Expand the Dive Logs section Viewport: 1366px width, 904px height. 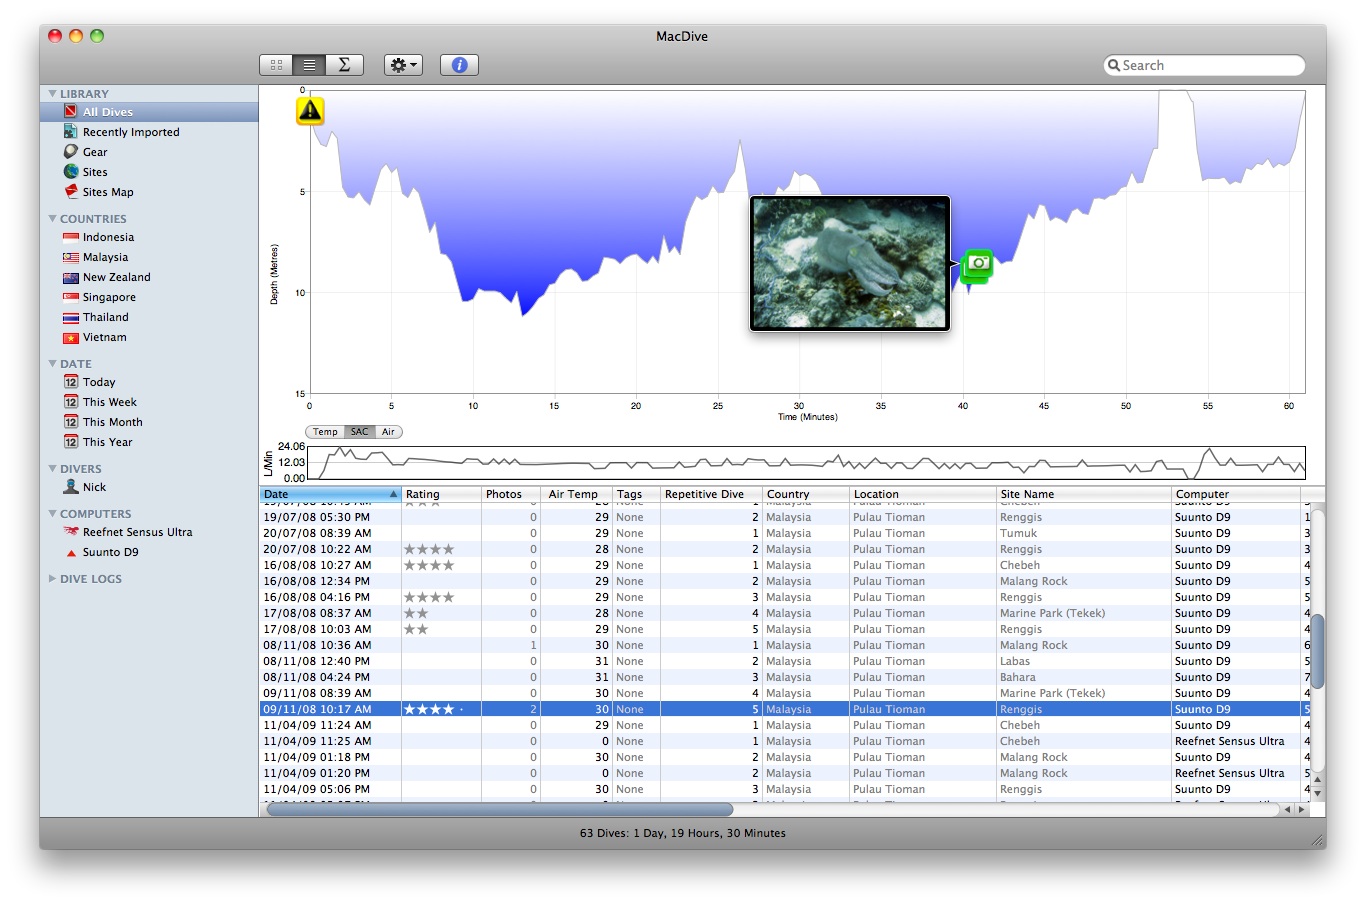53,579
